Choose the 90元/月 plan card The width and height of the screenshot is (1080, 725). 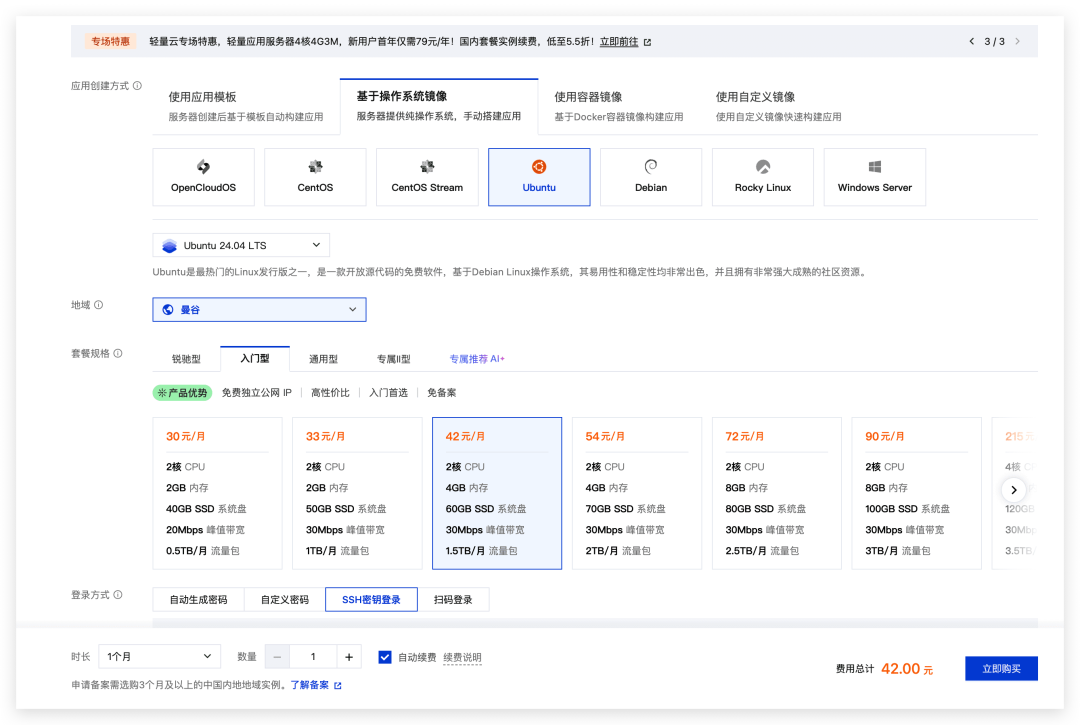tap(916, 493)
